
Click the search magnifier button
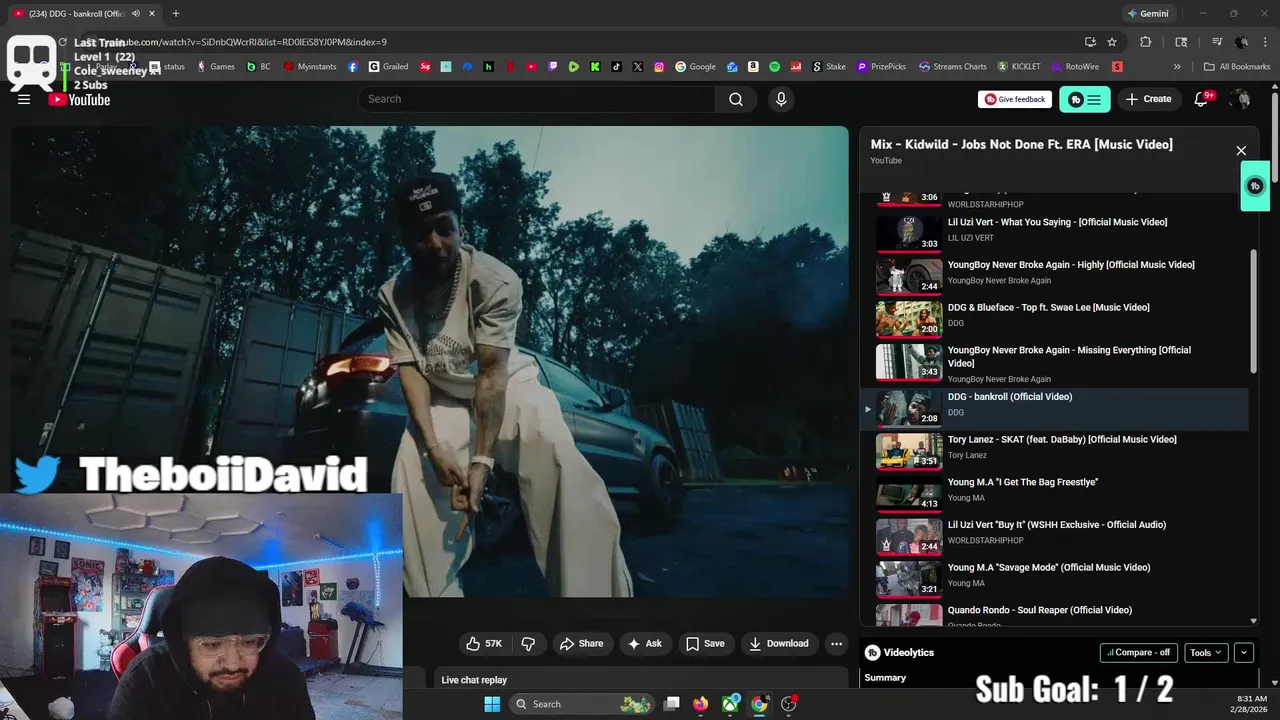click(736, 99)
